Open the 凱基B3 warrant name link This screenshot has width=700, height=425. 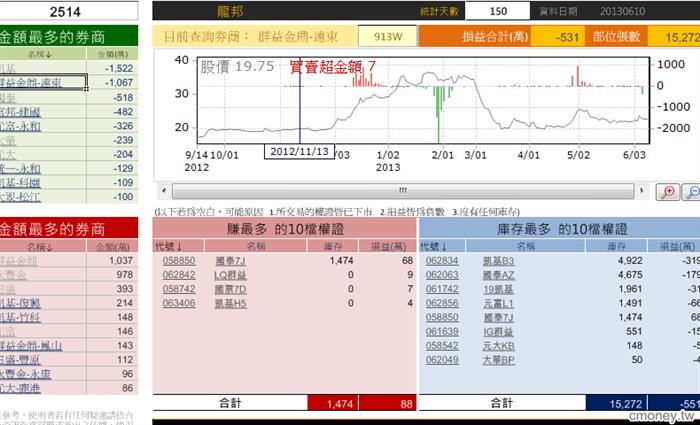[499, 261]
